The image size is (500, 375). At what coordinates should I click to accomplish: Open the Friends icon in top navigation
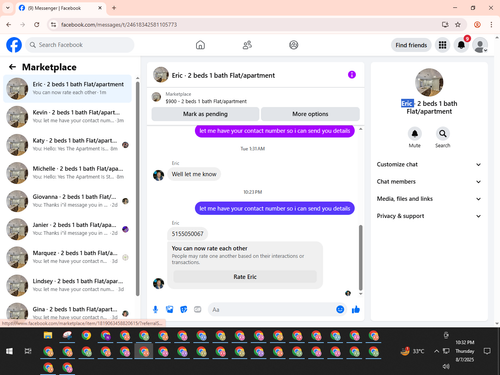[x=247, y=45]
